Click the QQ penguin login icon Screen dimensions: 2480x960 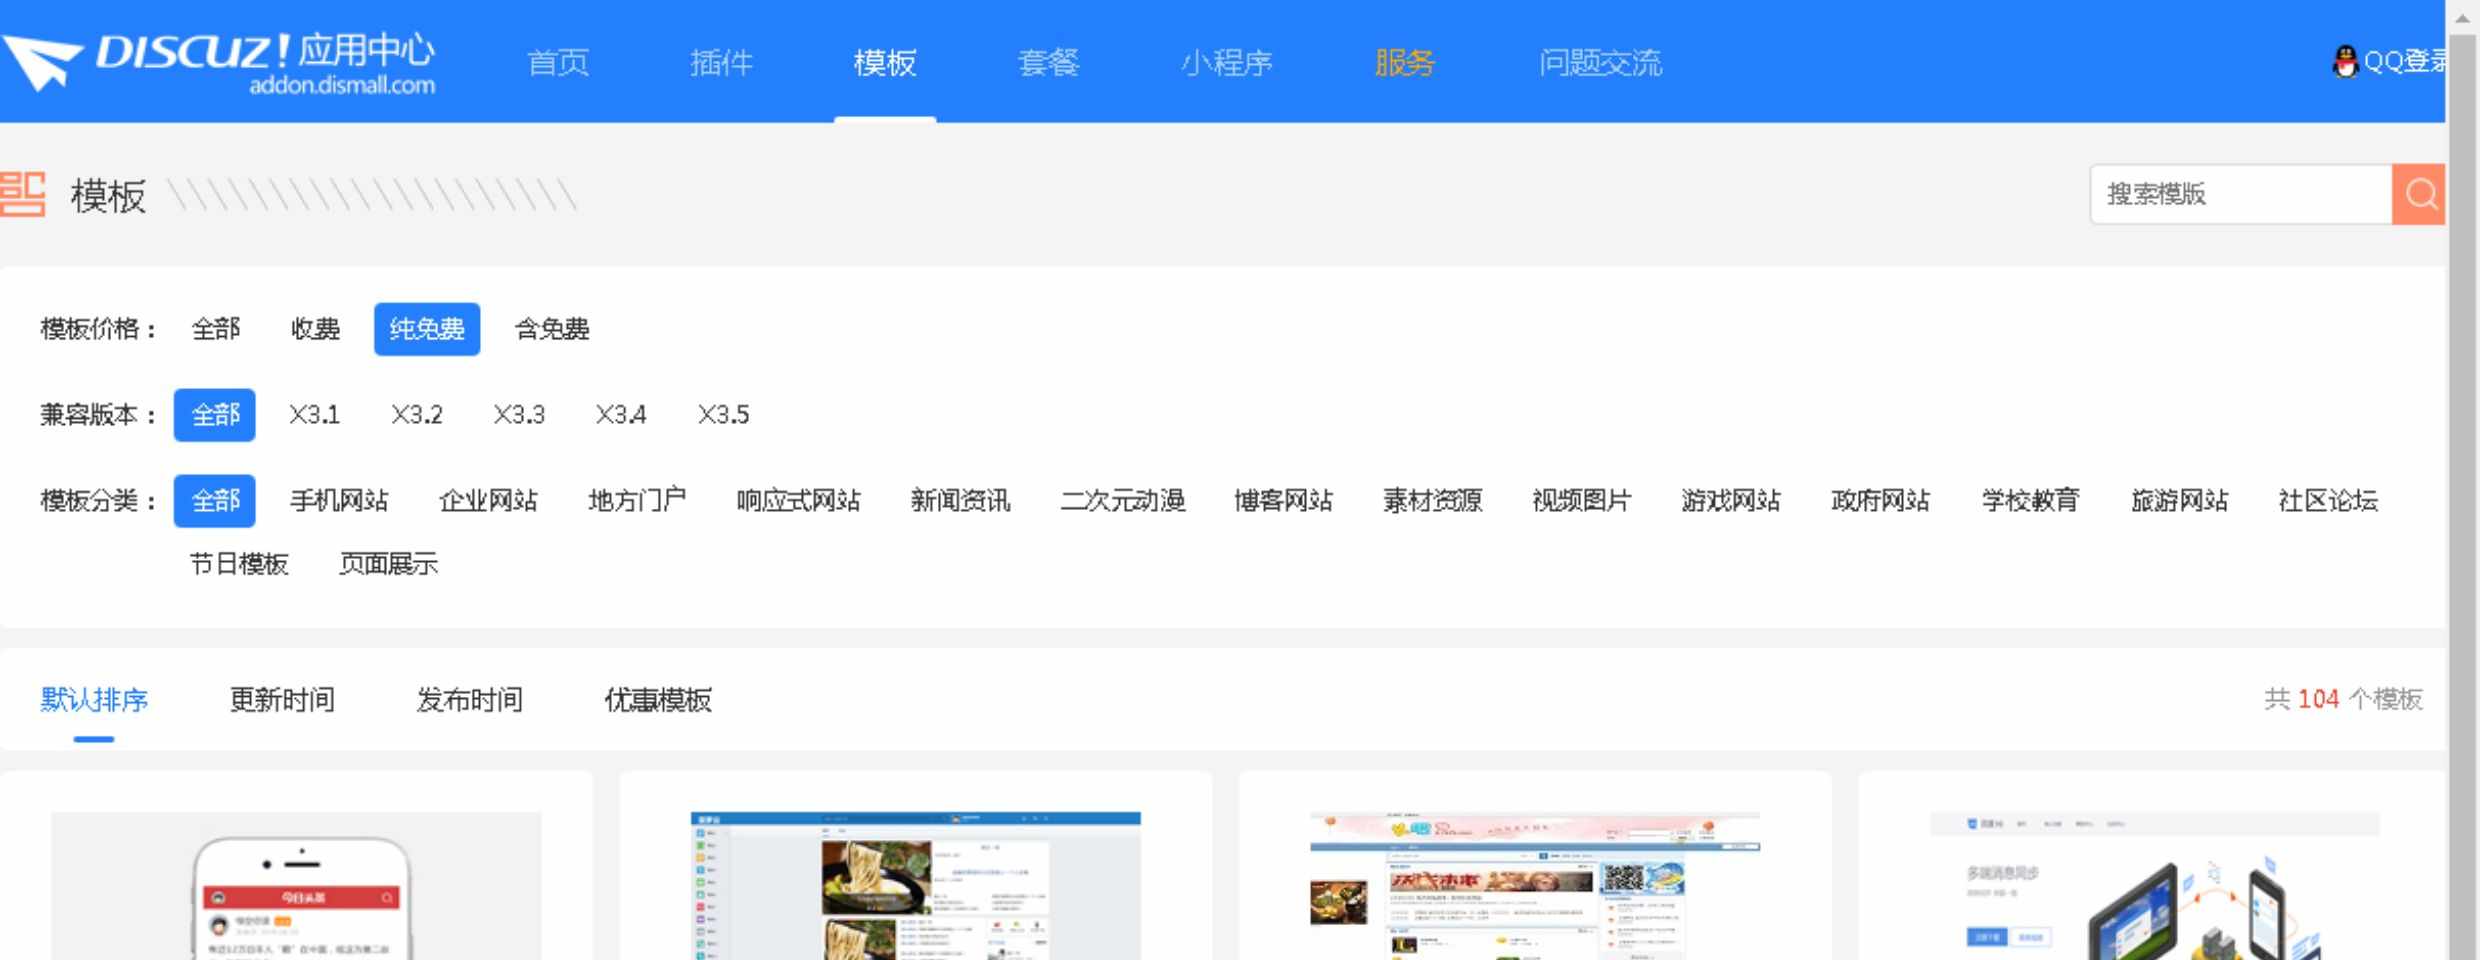tap(2345, 62)
